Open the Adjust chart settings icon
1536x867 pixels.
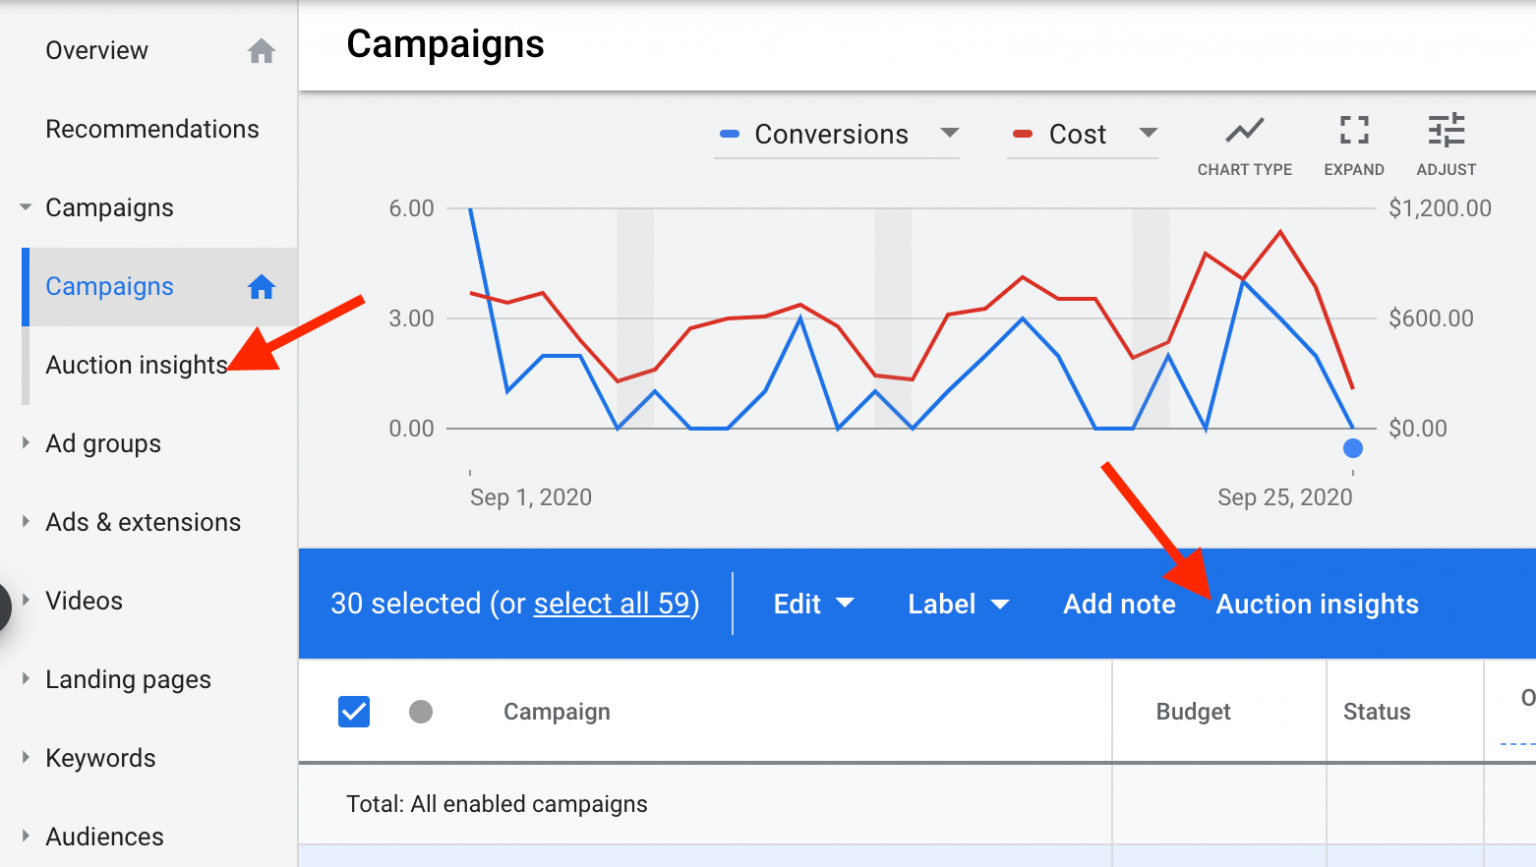1446,131
